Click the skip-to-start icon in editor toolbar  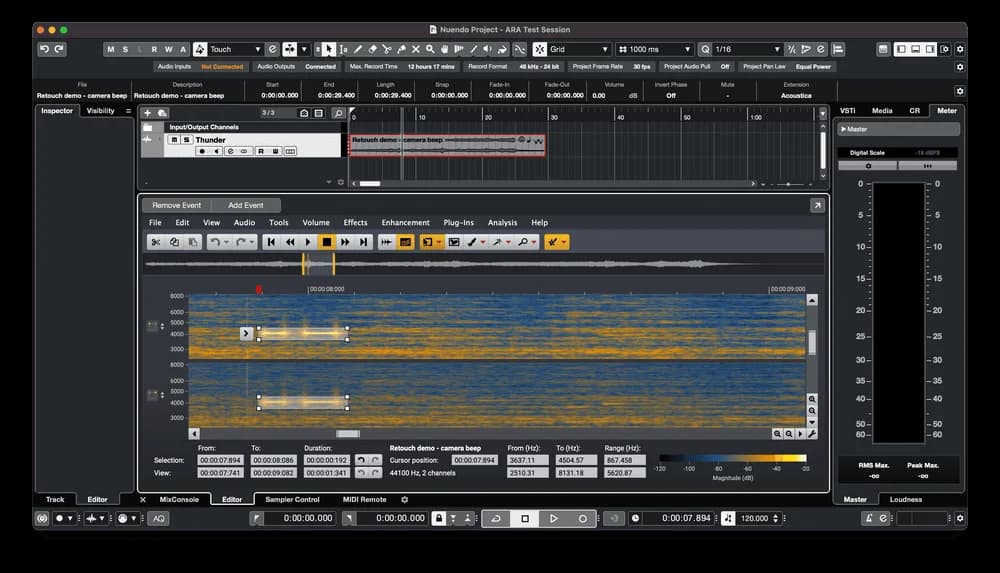(x=271, y=242)
